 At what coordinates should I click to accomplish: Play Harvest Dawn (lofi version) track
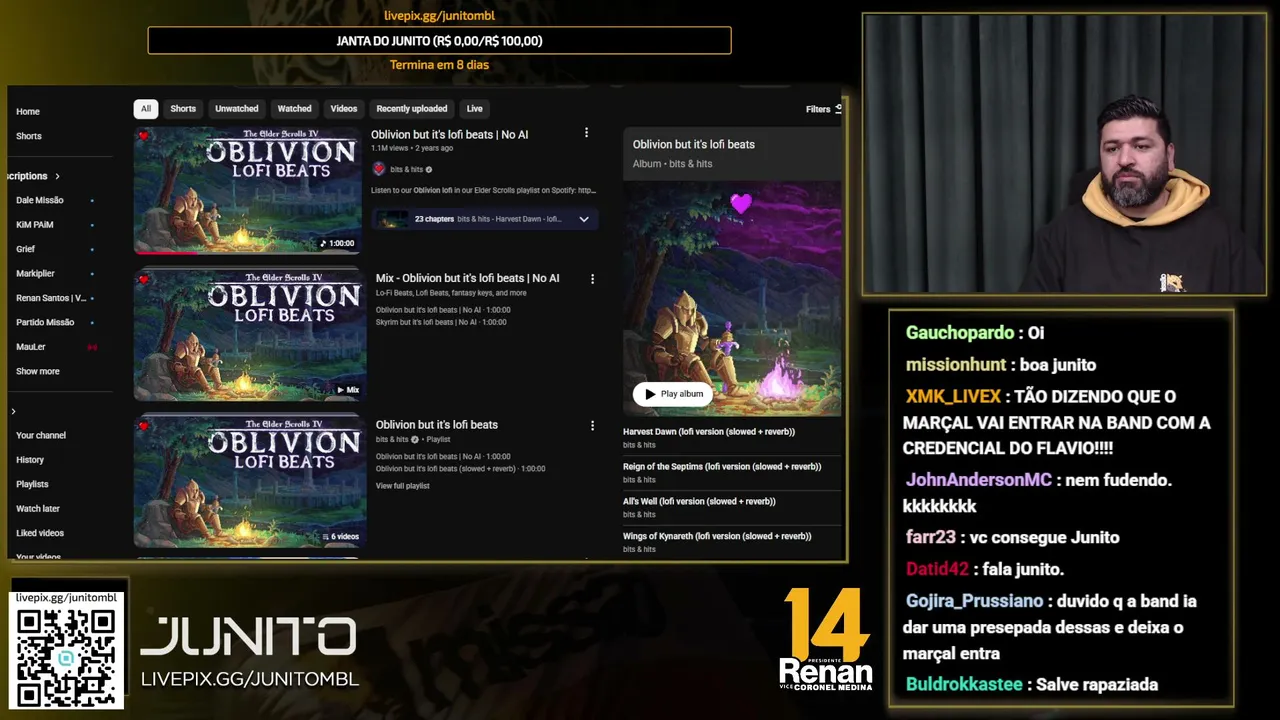(709, 432)
